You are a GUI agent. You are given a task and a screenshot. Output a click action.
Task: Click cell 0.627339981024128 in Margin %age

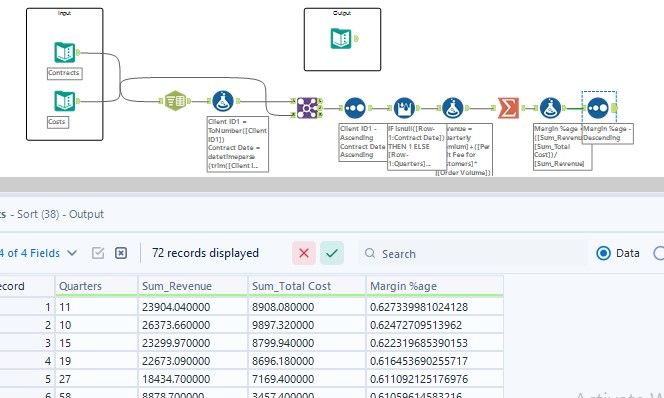435,307
